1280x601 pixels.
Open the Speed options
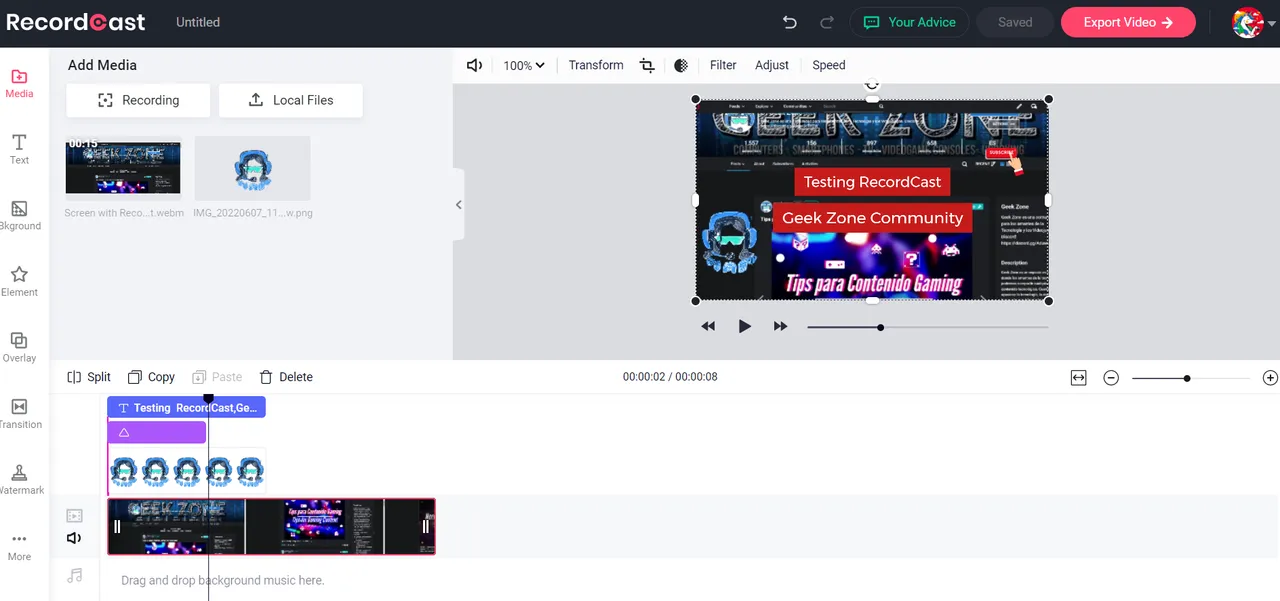tap(829, 65)
